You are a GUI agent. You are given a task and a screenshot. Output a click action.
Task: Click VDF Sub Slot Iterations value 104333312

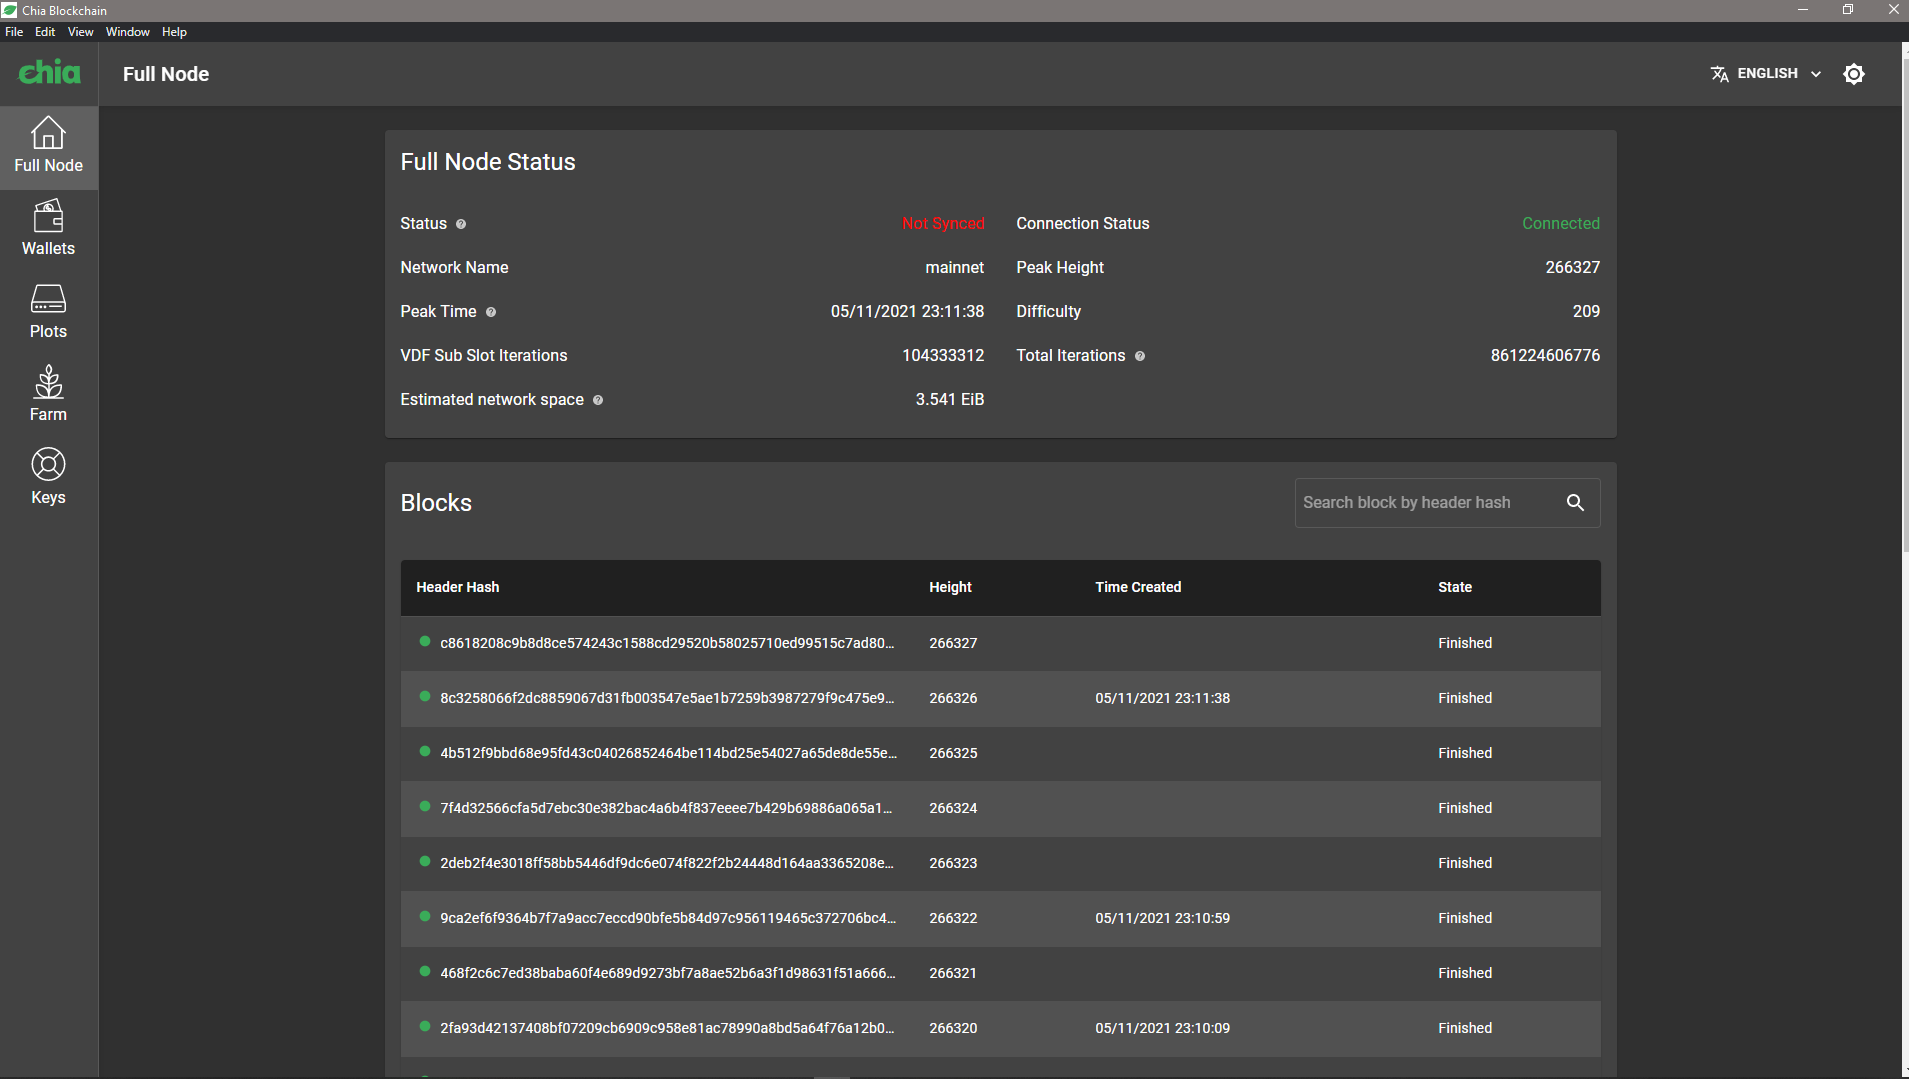click(943, 356)
